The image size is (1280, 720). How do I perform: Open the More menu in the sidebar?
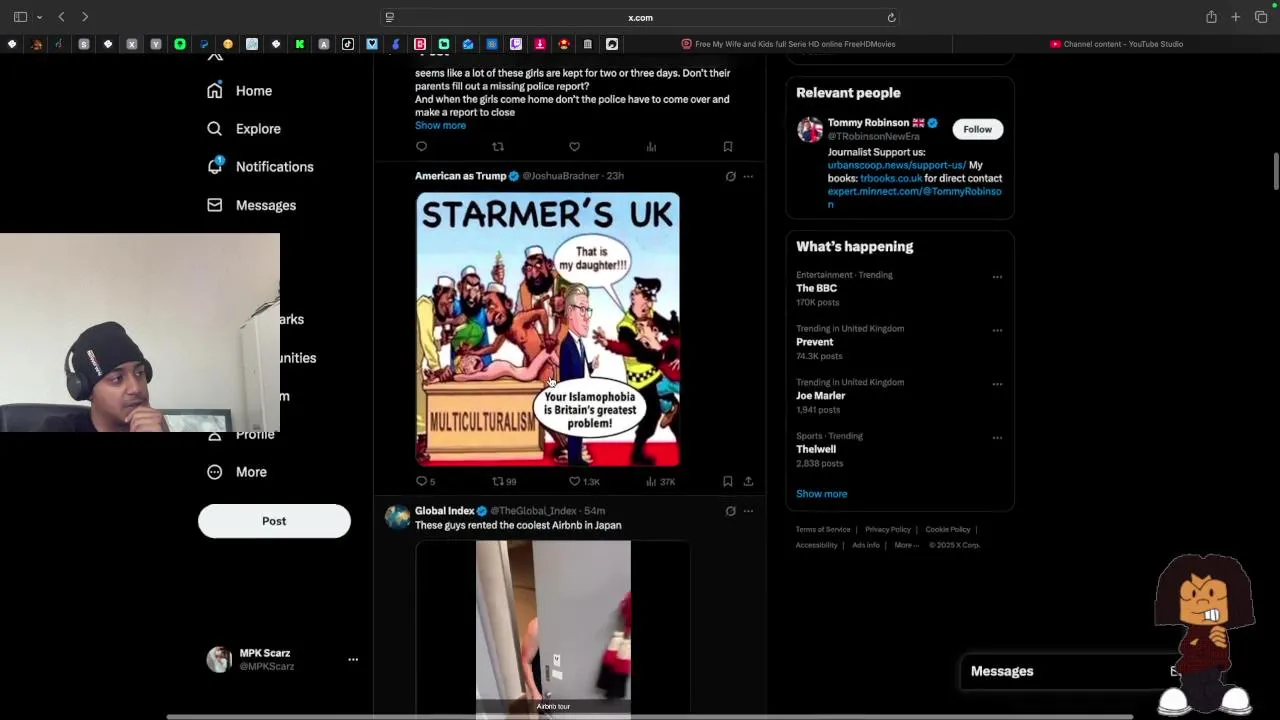click(x=251, y=472)
